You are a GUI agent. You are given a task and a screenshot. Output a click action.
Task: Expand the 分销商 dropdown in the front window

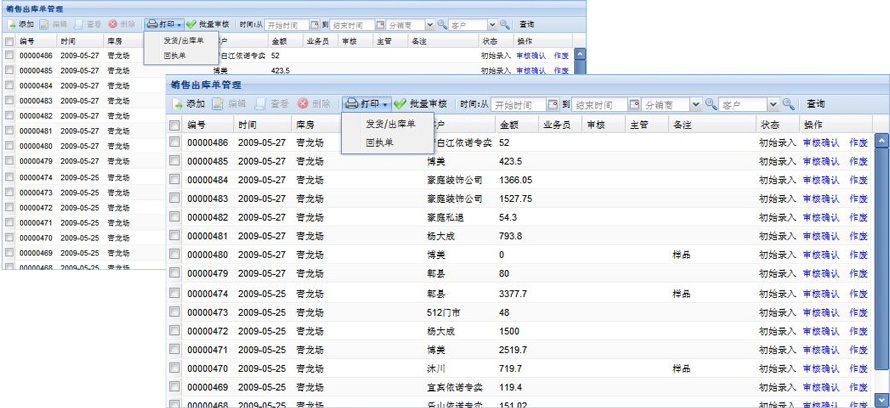(x=696, y=104)
